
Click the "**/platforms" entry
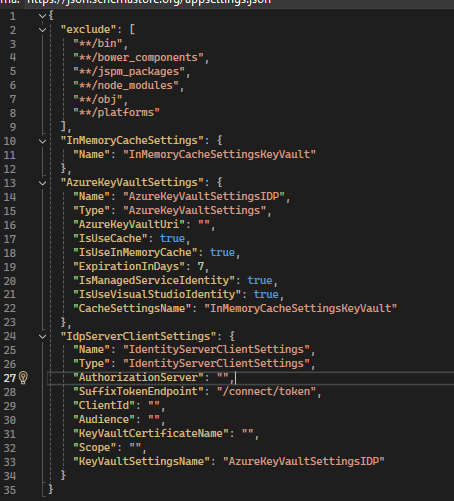[x=116, y=112]
